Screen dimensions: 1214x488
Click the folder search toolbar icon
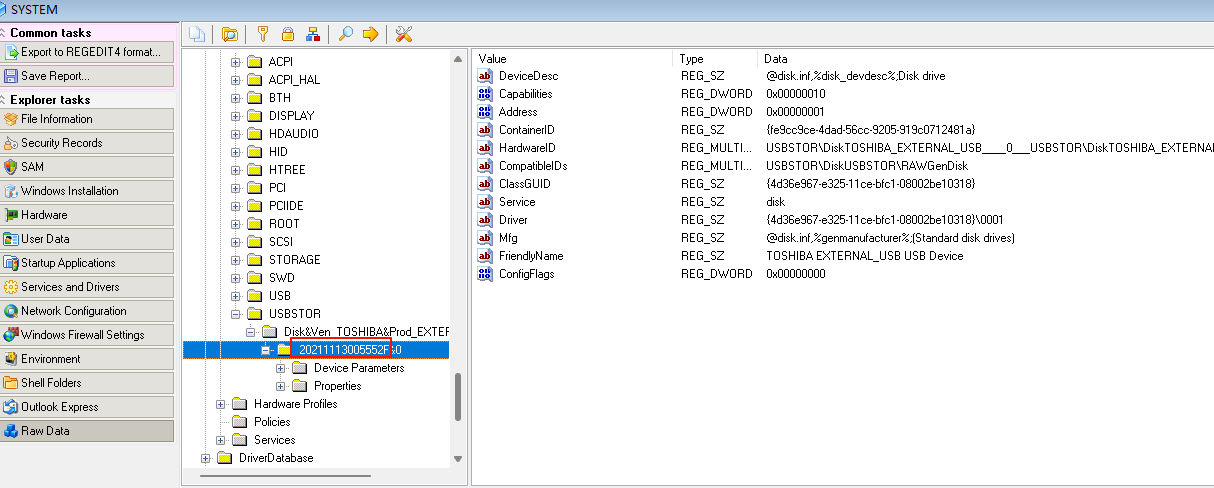(x=230, y=34)
